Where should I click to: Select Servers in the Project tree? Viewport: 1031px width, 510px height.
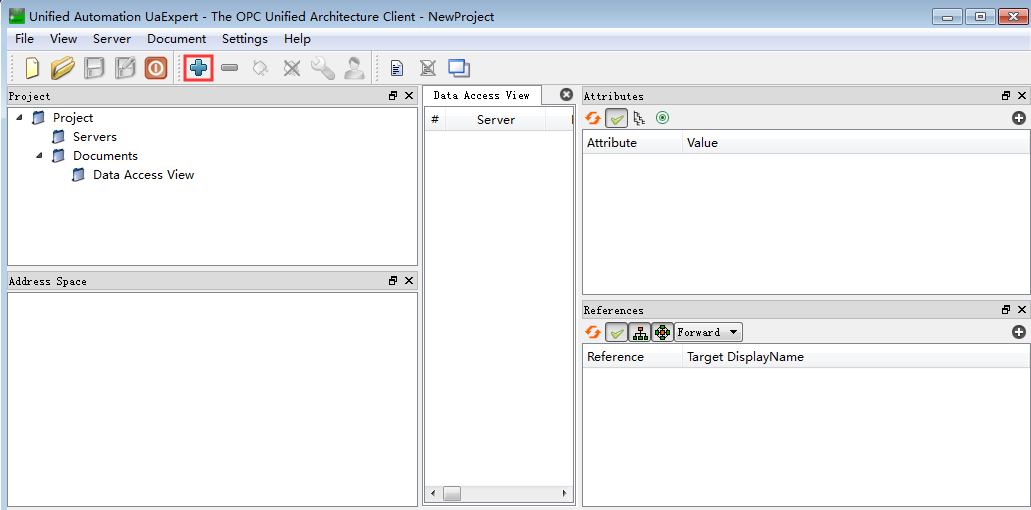pos(95,137)
